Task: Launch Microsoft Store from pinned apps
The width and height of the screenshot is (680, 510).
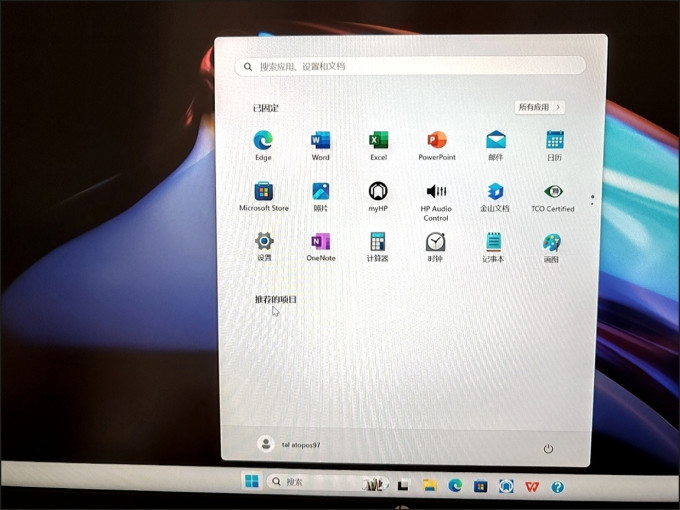Action: (264, 196)
